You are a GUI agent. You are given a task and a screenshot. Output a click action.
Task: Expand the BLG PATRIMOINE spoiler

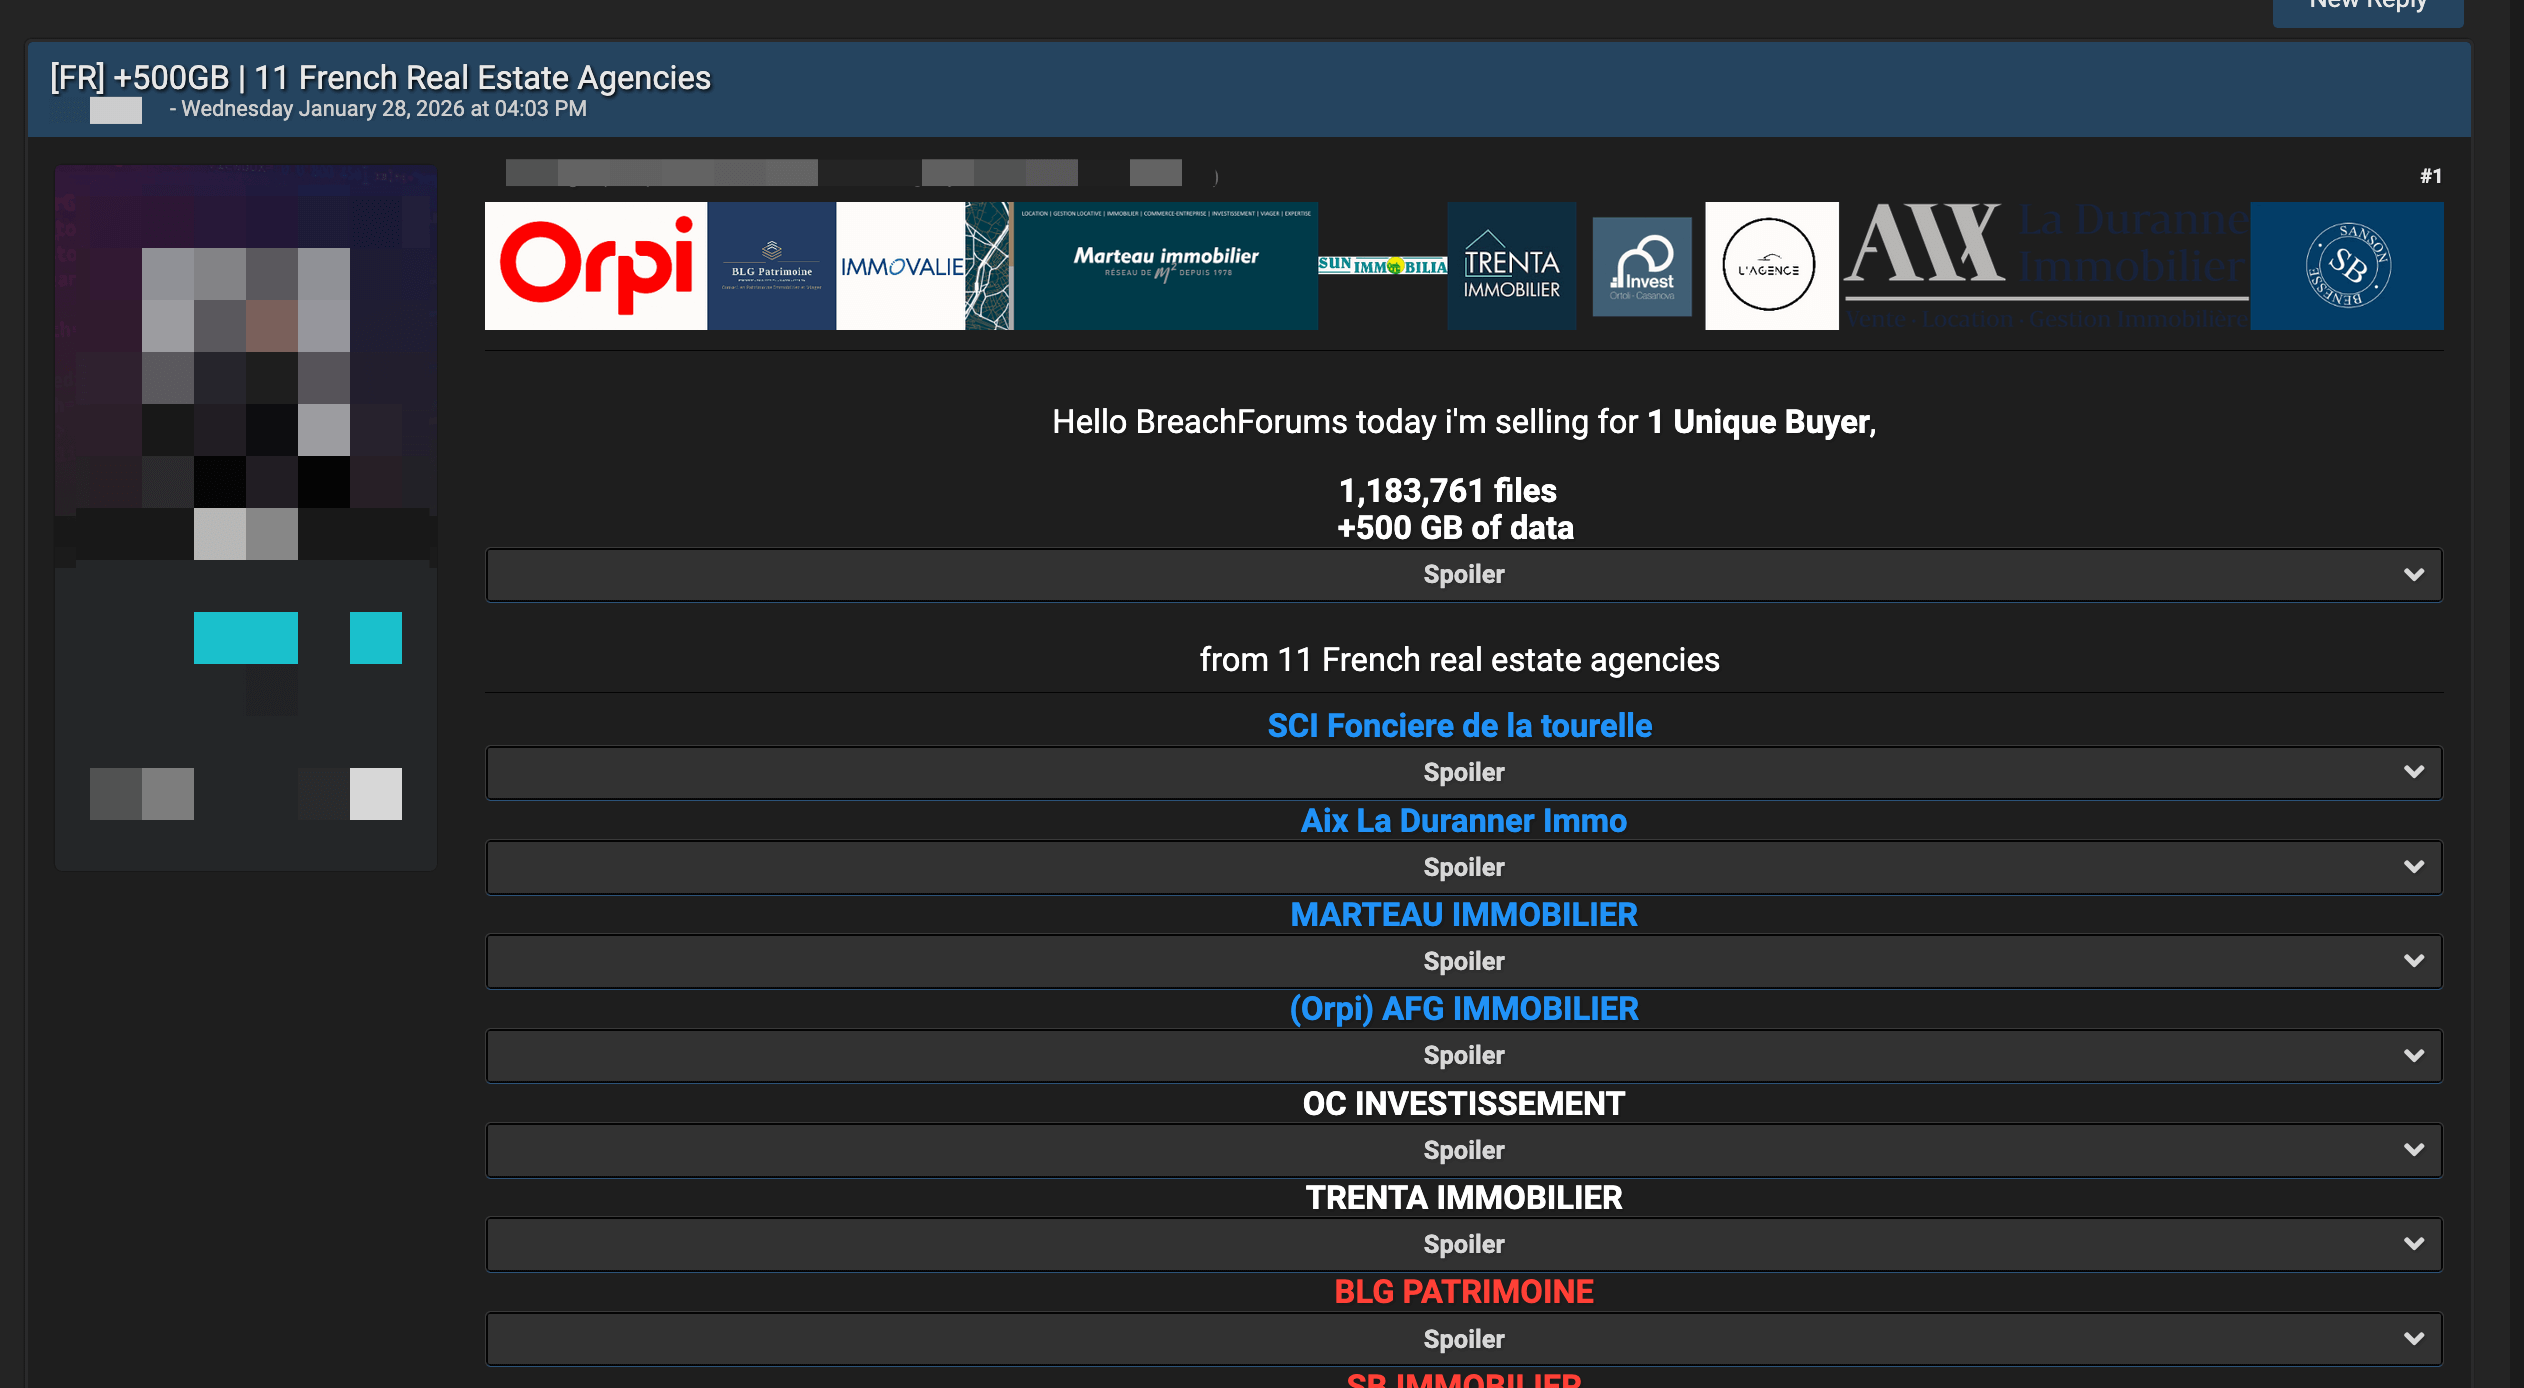coord(1463,1340)
